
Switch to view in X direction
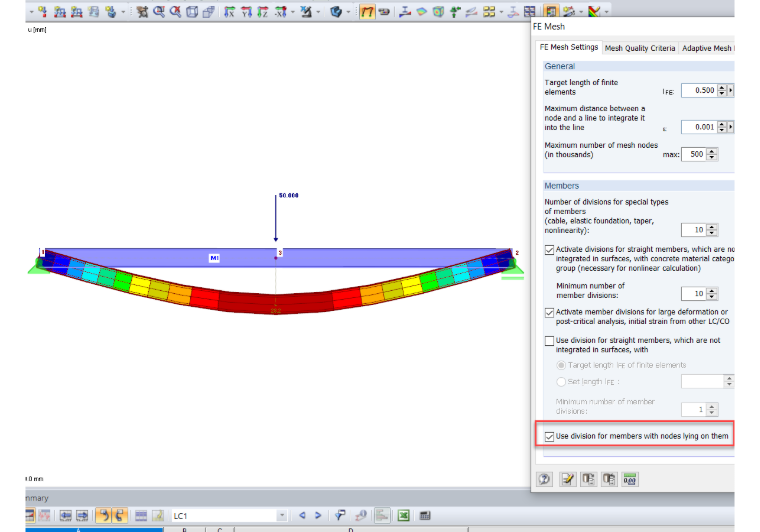[230, 11]
